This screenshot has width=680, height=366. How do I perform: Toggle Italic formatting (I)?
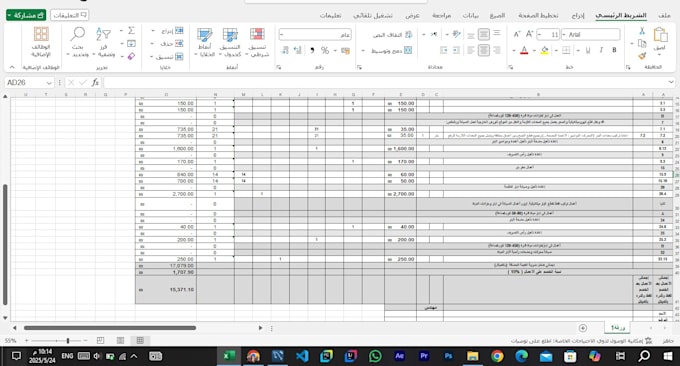pos(601,50)
